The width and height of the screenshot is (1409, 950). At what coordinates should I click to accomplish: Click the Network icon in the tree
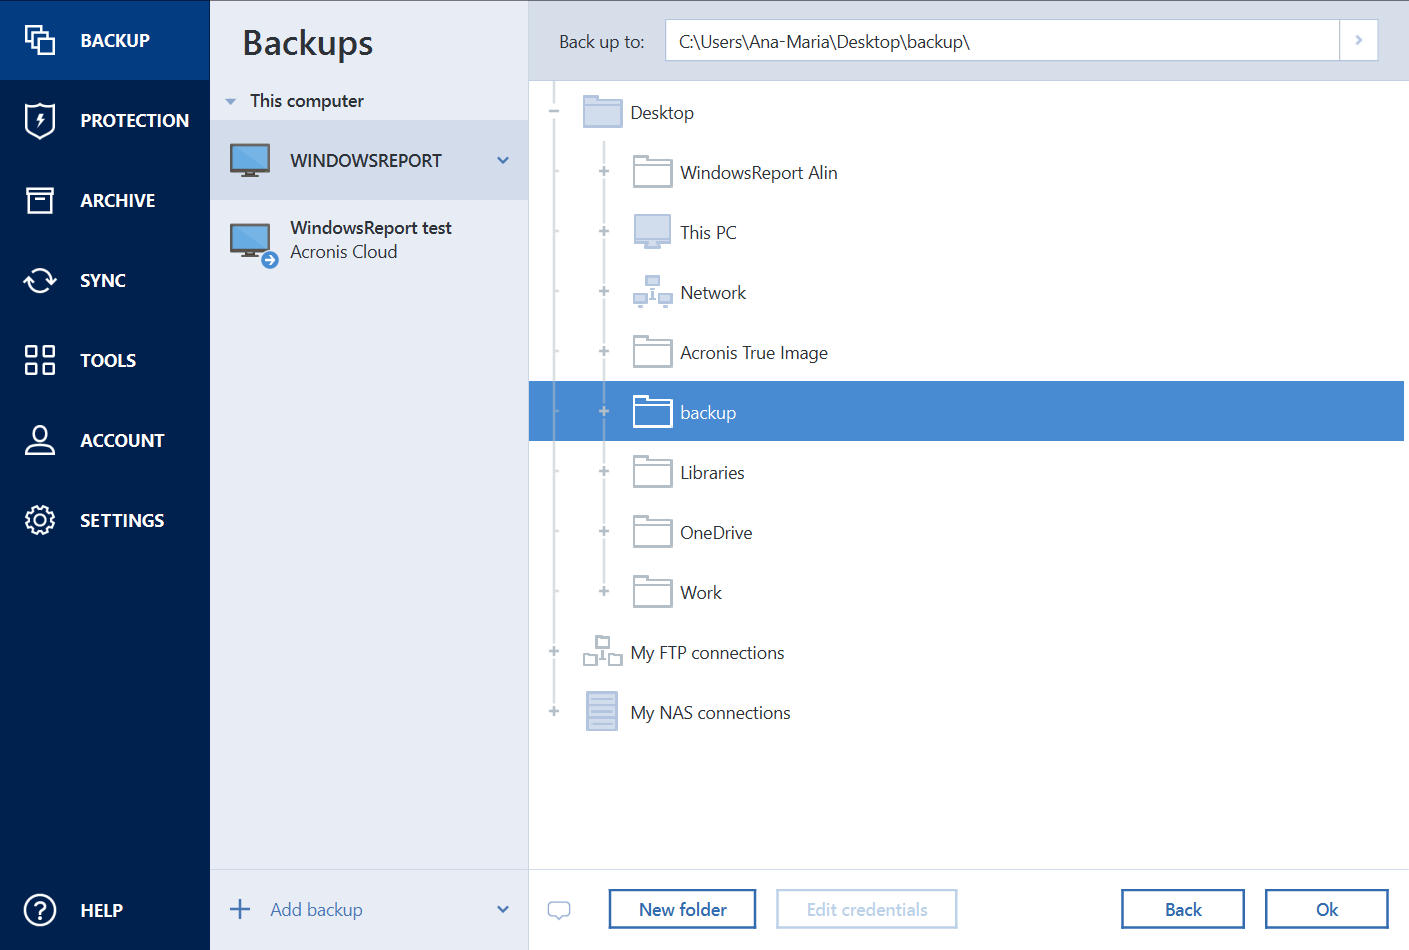click(x=653, y=291)
